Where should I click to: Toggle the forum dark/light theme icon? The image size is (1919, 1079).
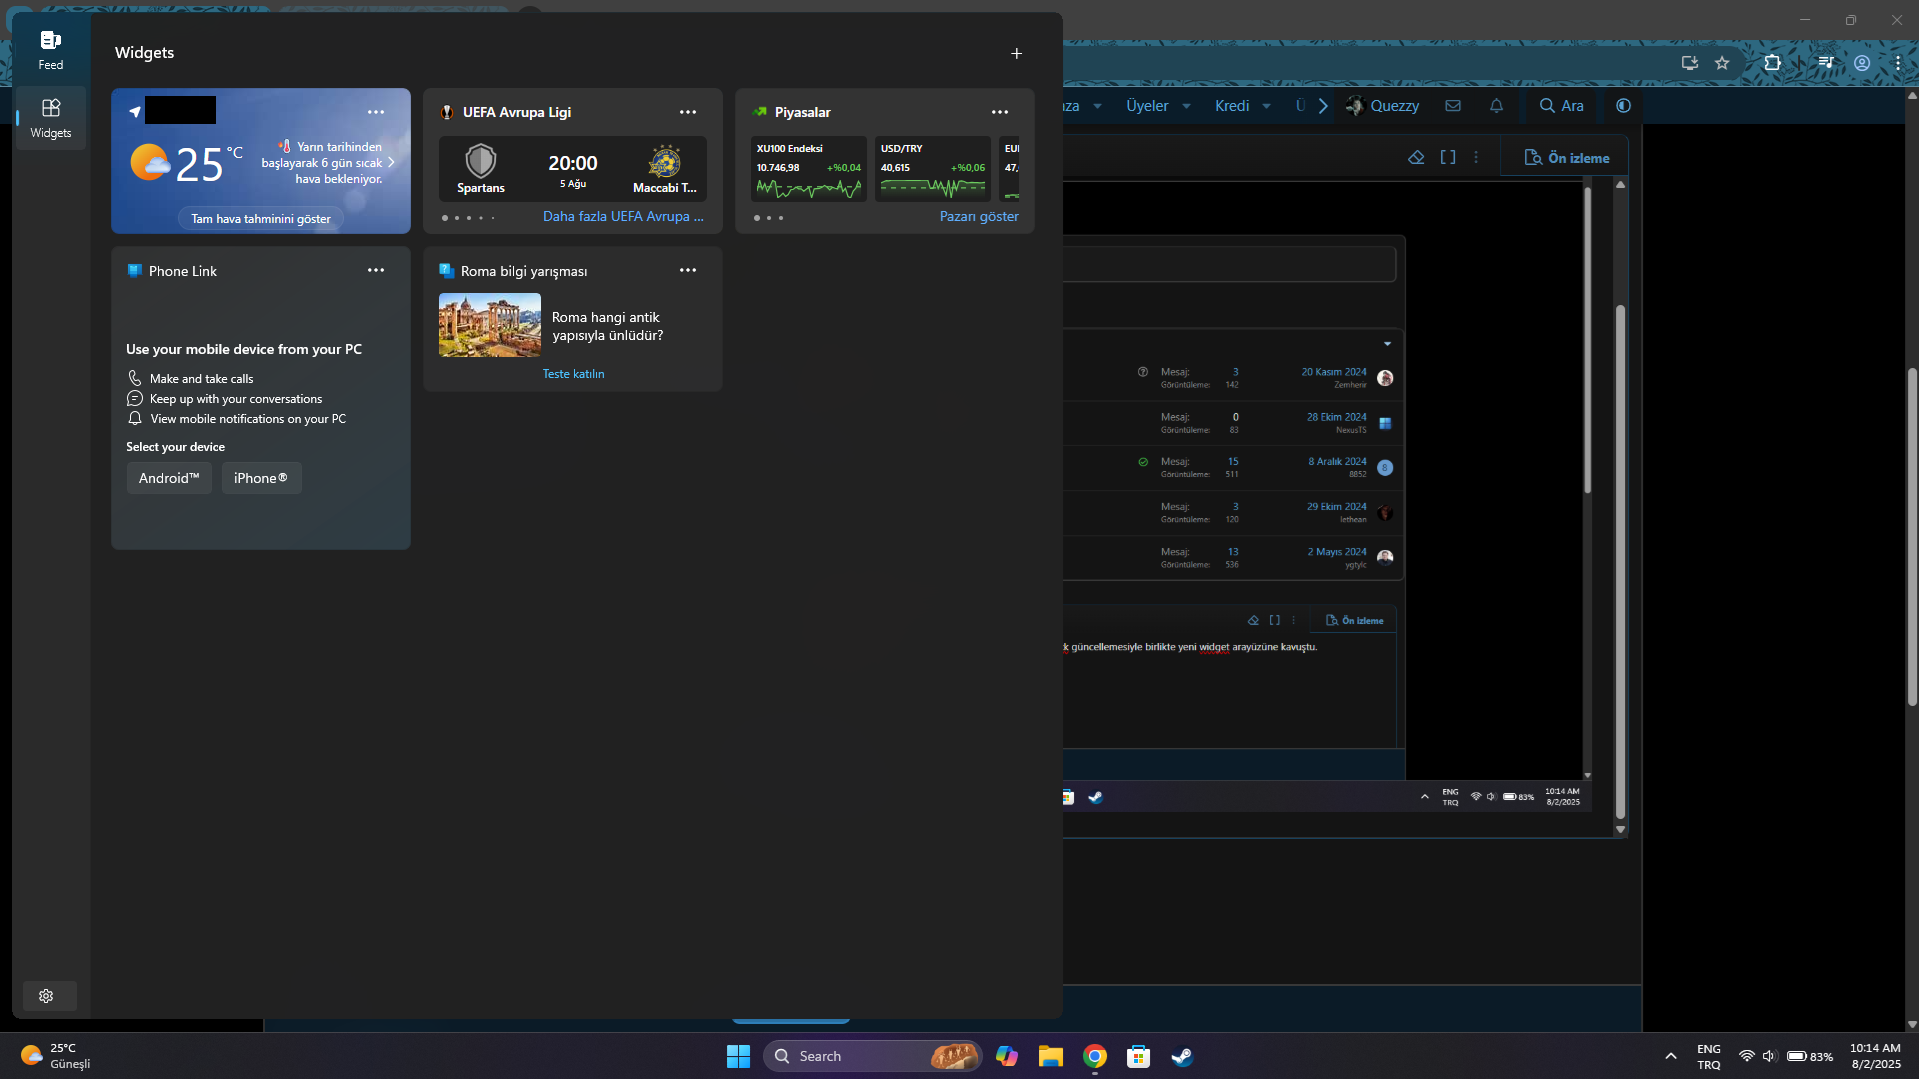click(x=1624, y=106)
